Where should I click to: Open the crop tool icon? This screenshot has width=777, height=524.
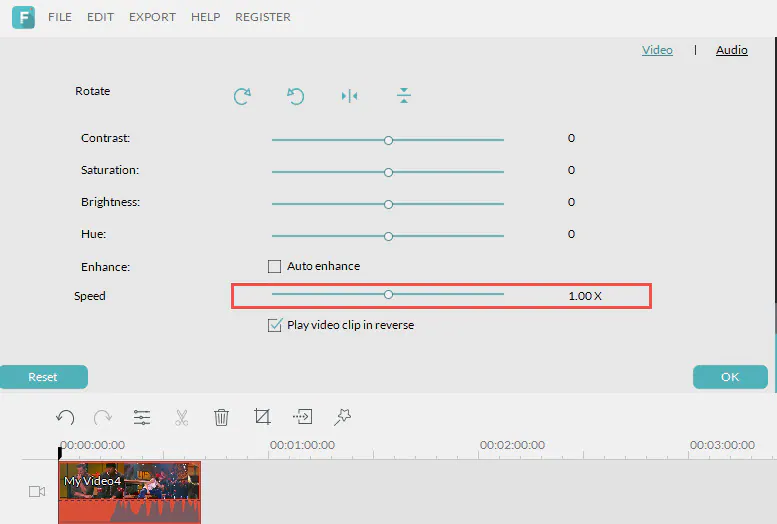coord(262,416)
